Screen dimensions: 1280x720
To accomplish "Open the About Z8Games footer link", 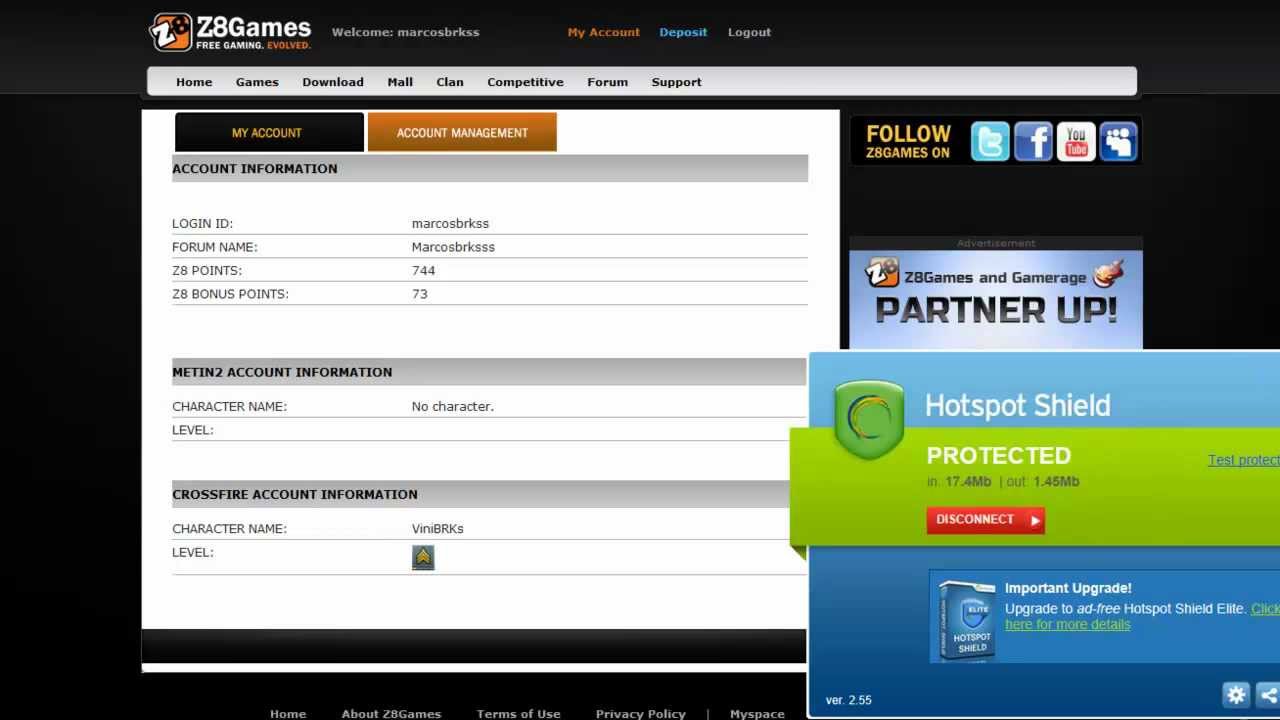I will [391, 713].
